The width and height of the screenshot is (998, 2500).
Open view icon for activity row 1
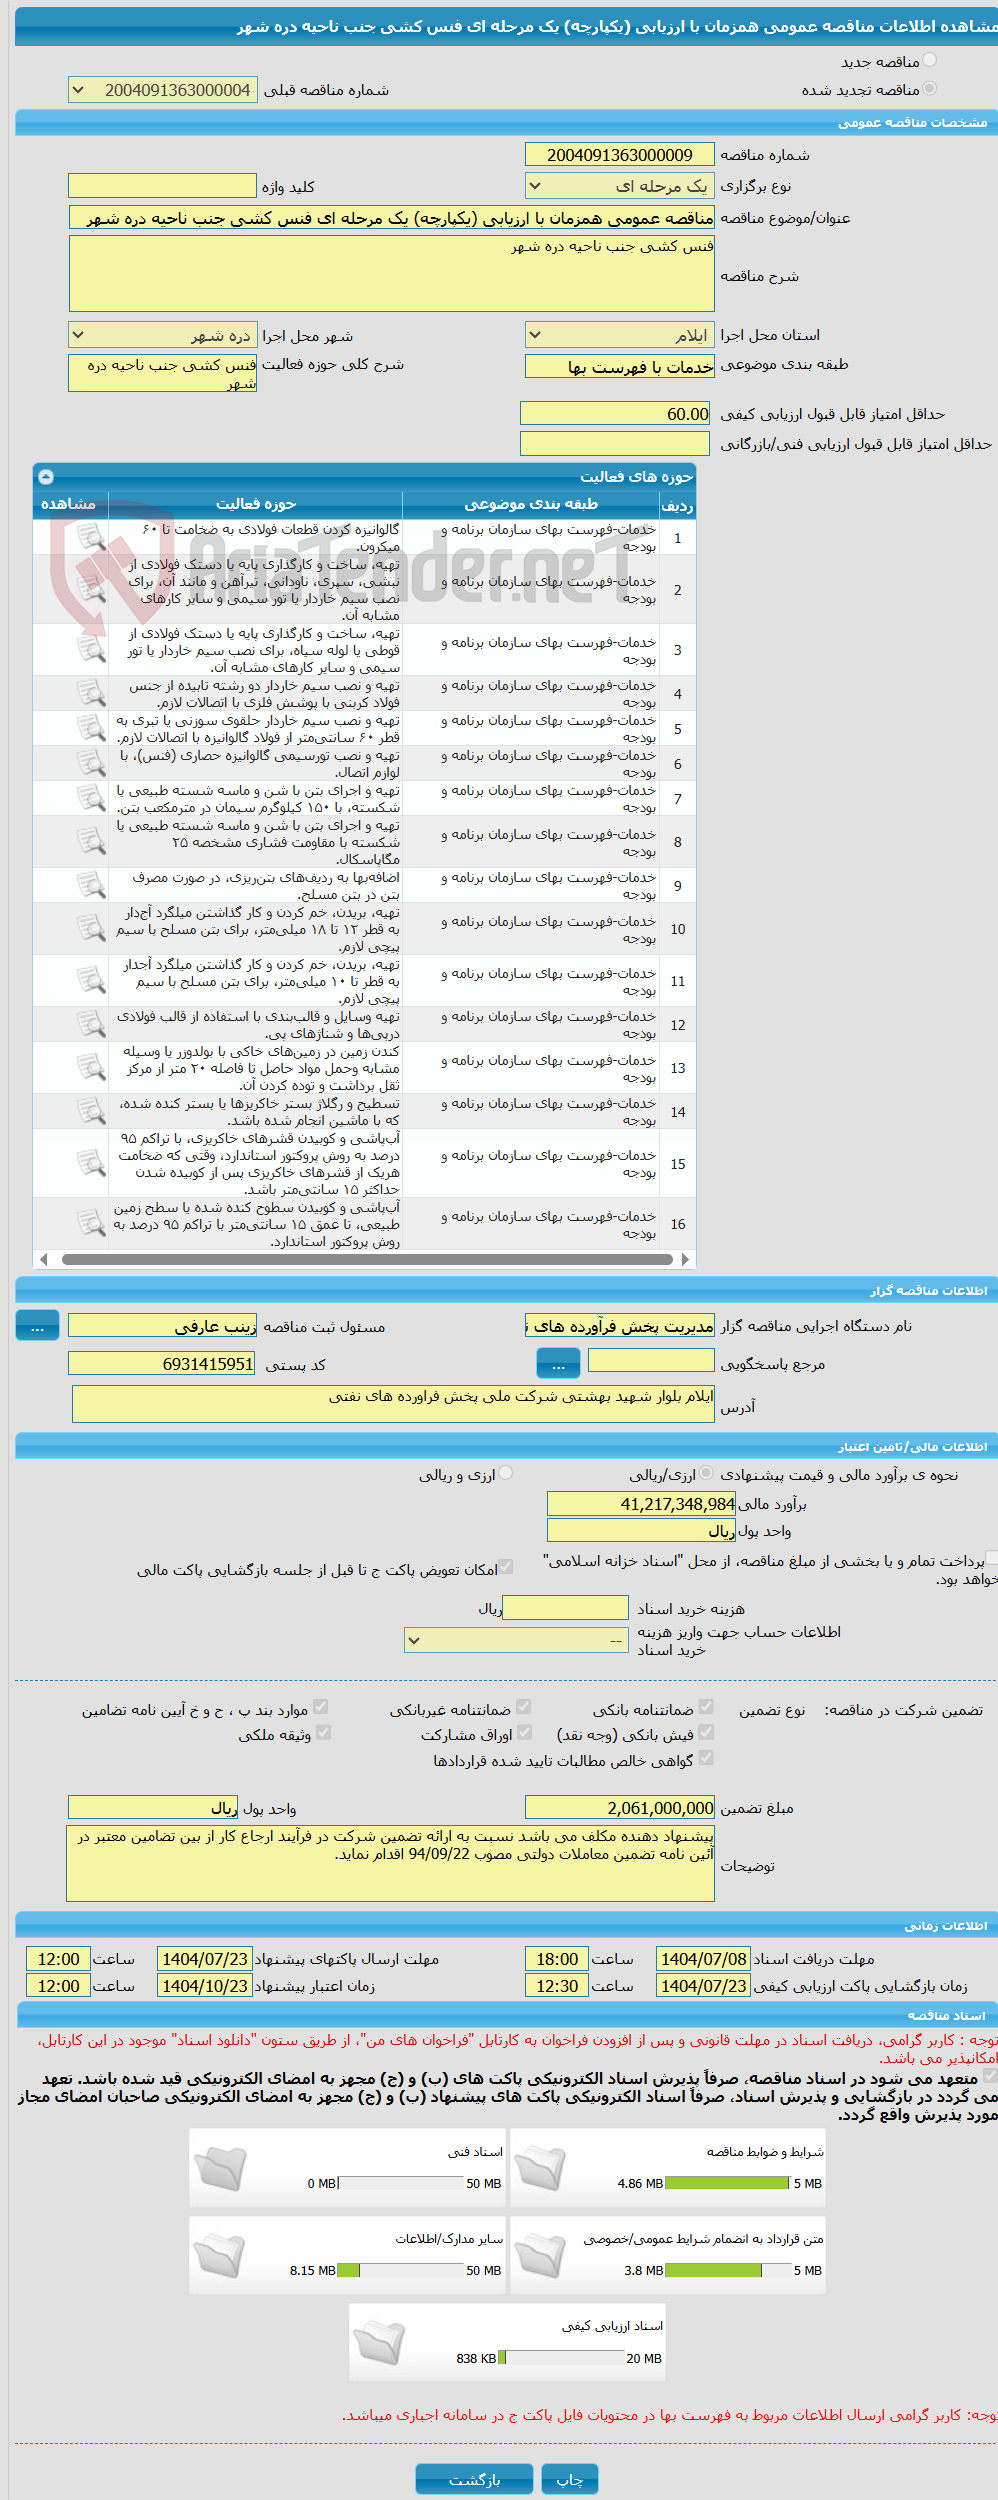pos(91,538)
